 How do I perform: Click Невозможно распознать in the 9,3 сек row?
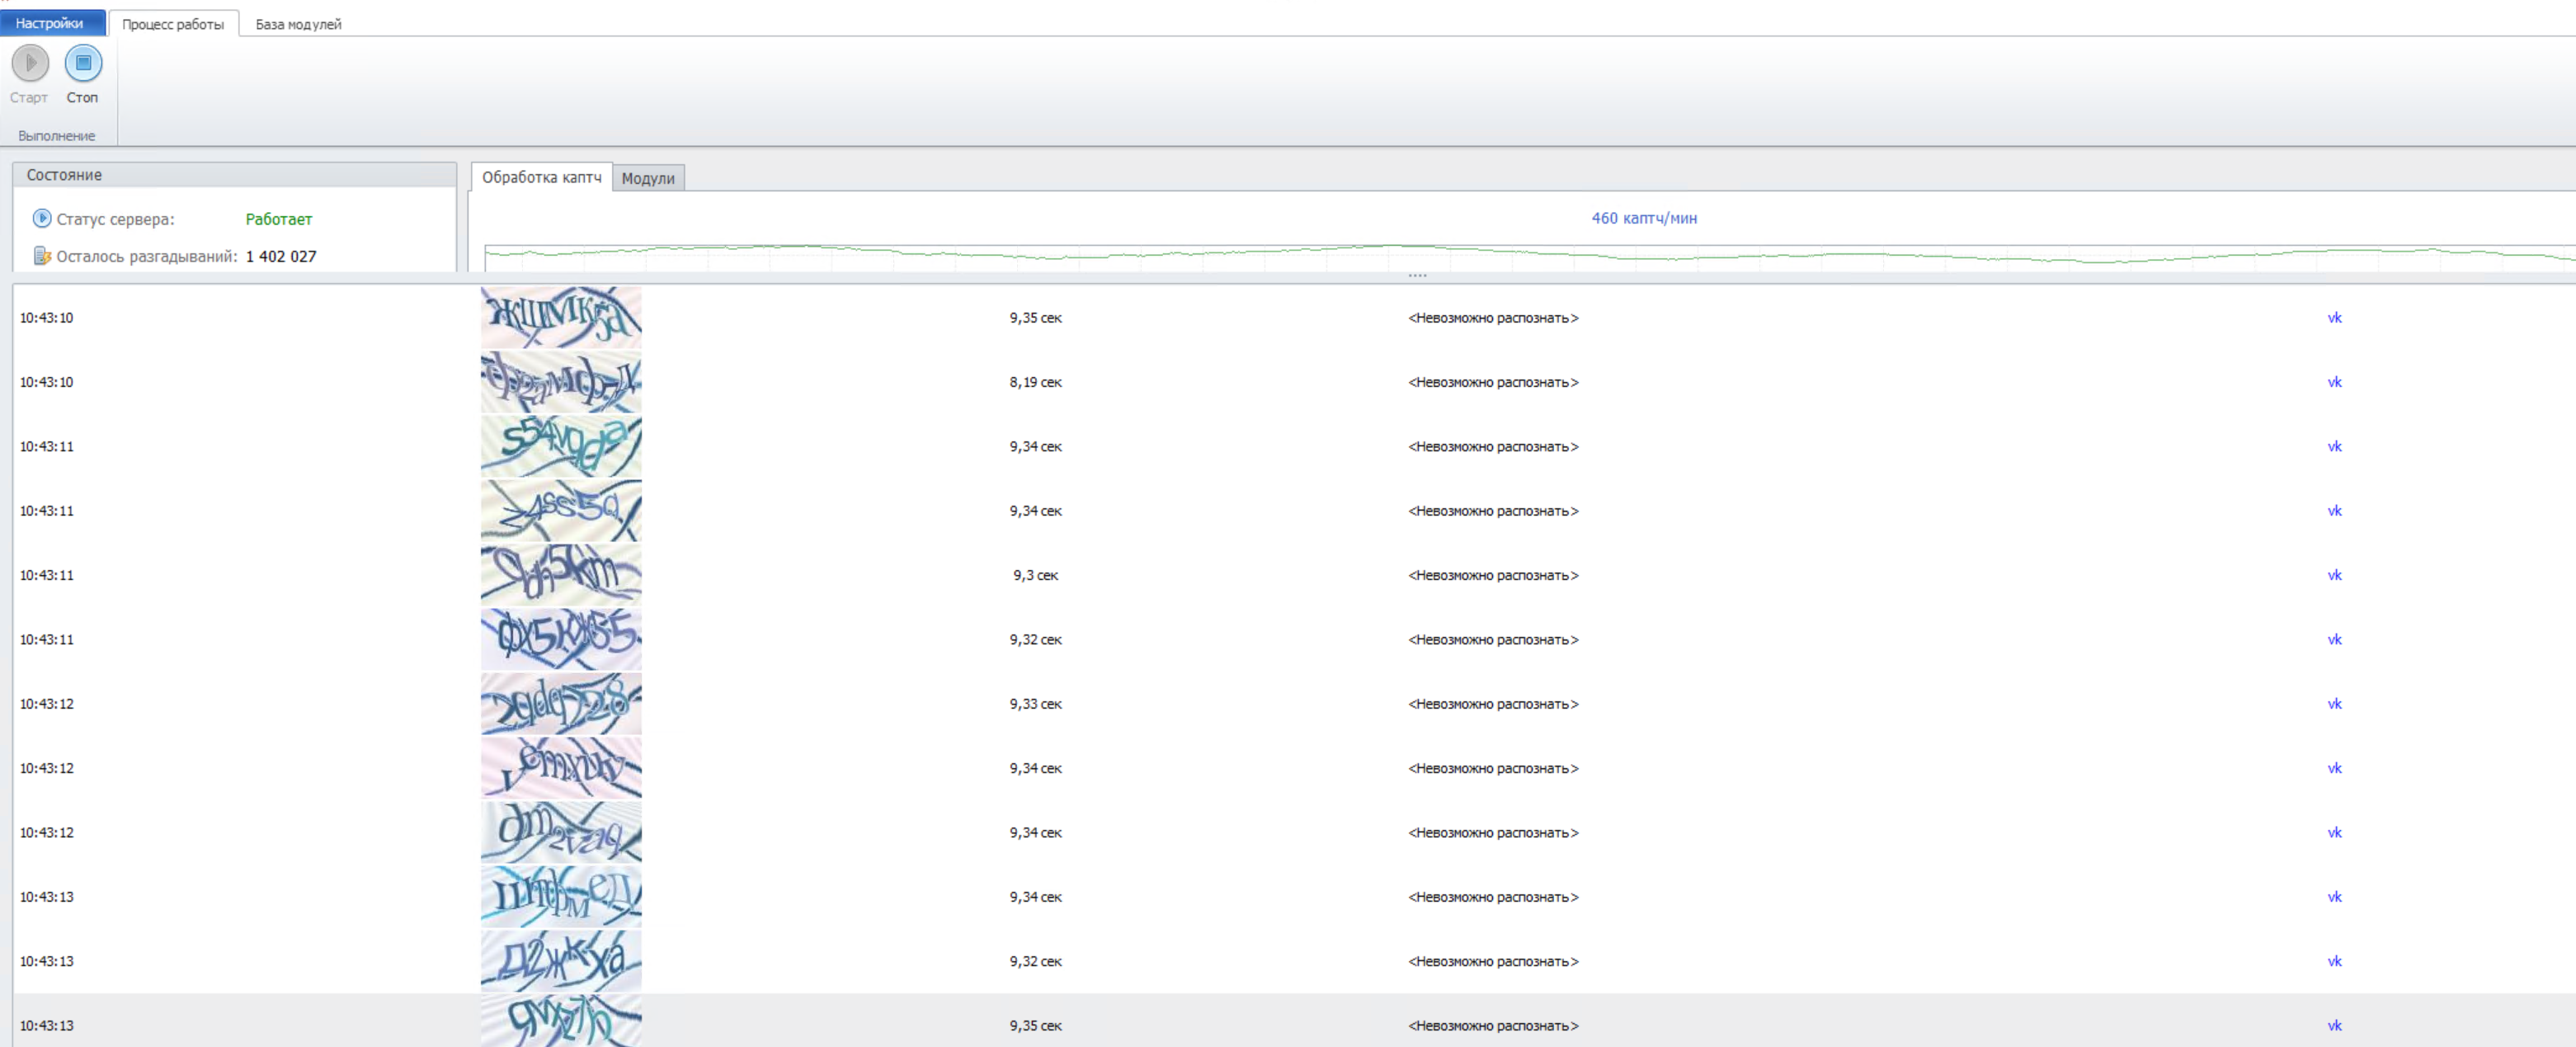coord(1492,575)
